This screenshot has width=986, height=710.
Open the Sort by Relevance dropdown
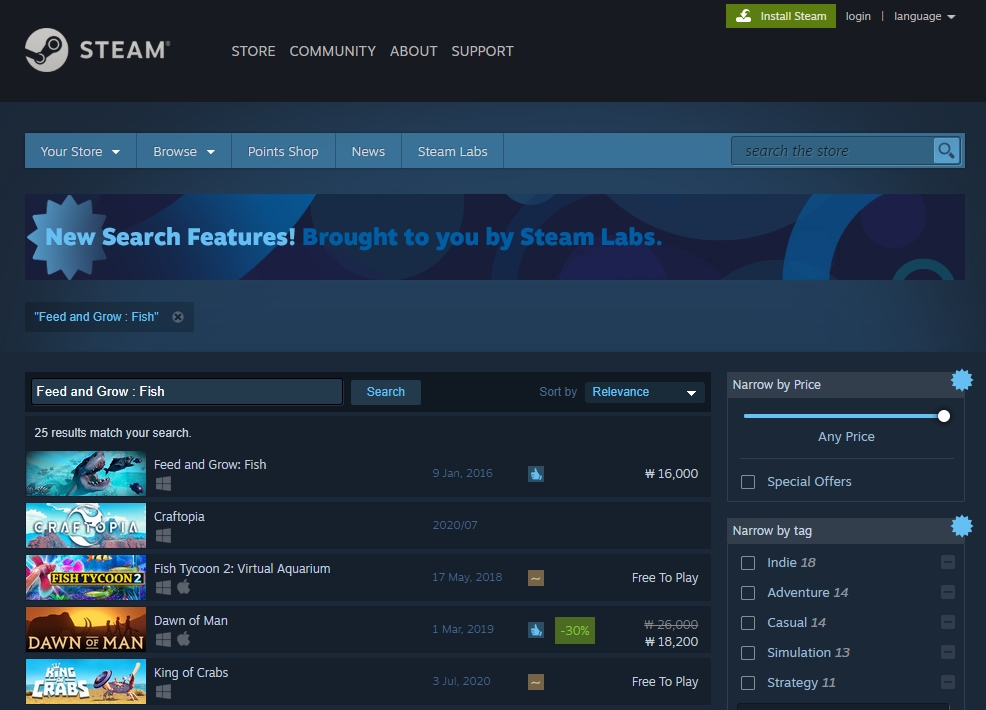[645, 392]
